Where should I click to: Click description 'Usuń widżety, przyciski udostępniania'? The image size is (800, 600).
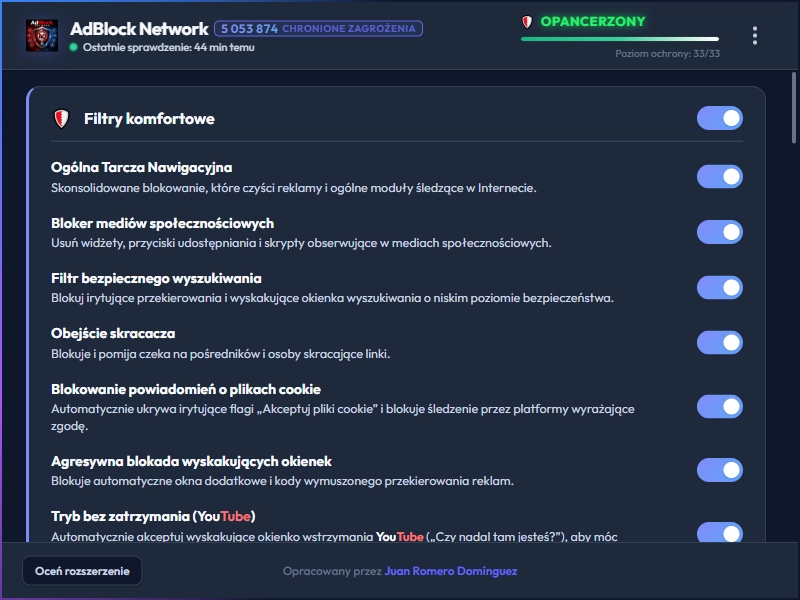(x=301, y=243)
